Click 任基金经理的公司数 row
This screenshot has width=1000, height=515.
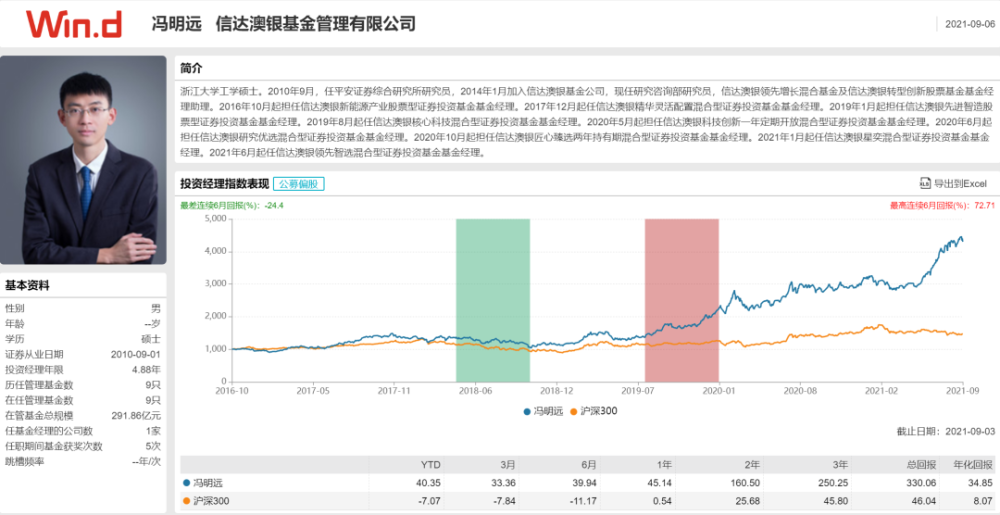(x=83, y=431)
